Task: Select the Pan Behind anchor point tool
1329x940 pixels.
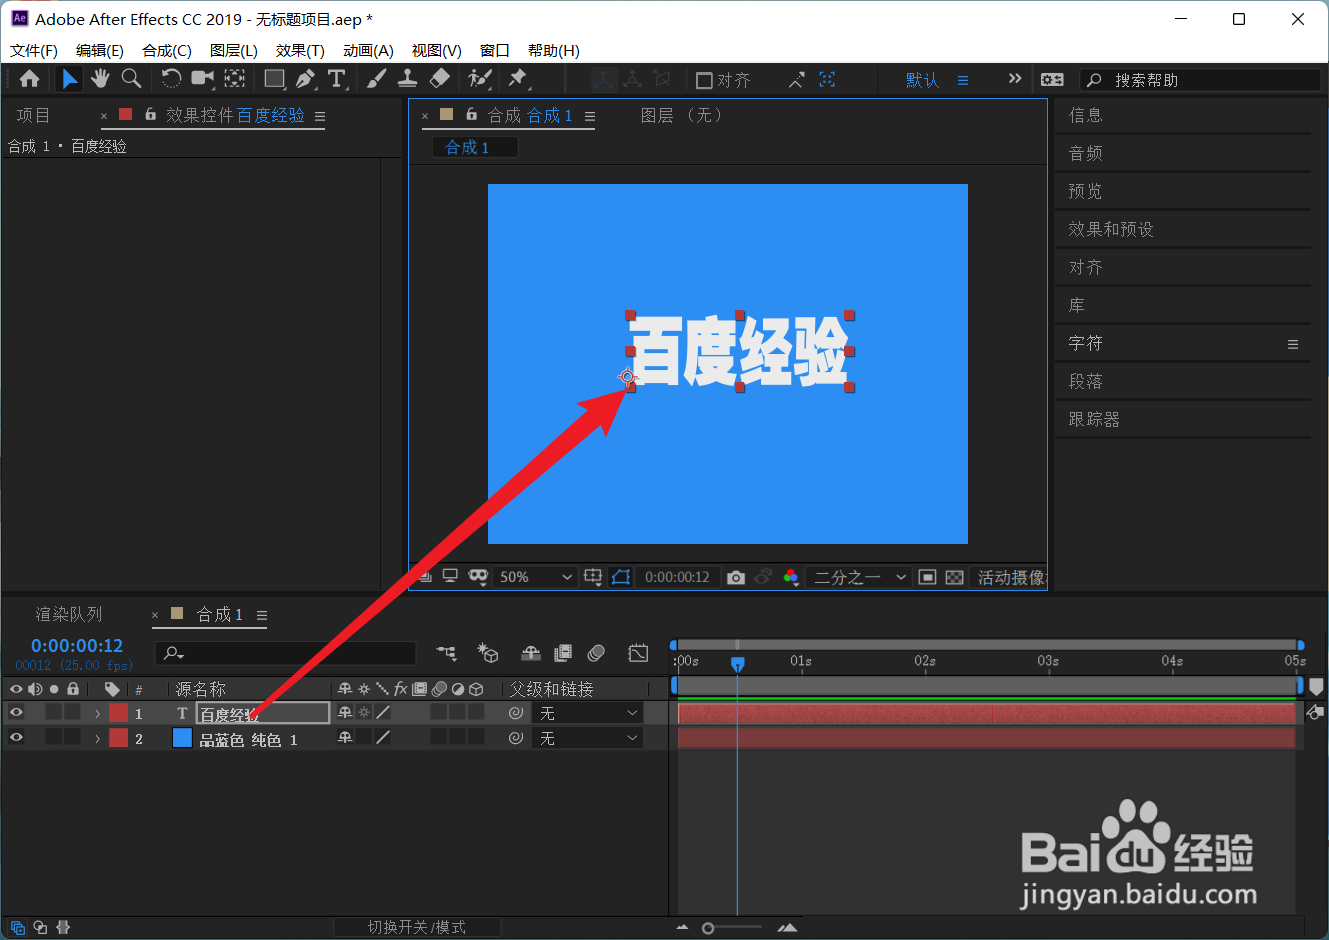Action: point(235,79)
